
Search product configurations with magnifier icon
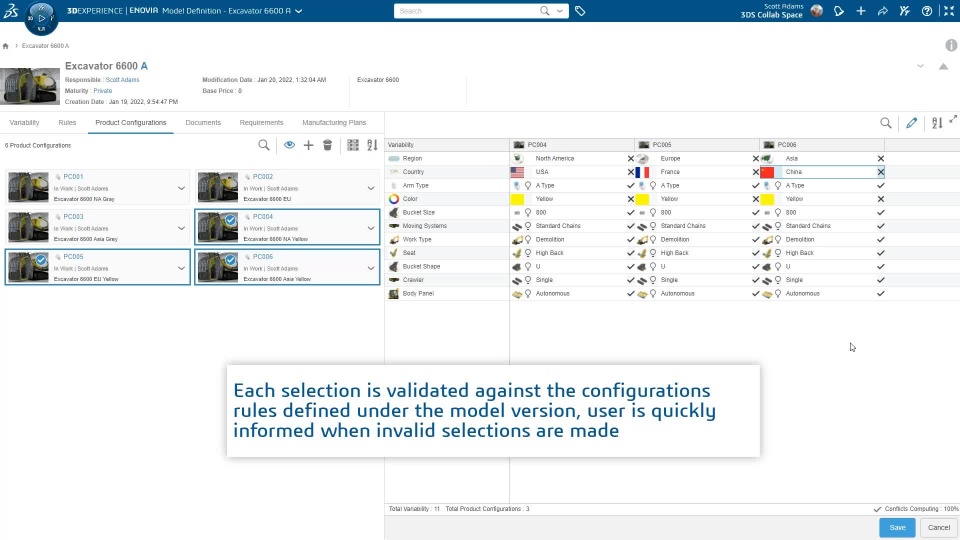tap(264, 145)
